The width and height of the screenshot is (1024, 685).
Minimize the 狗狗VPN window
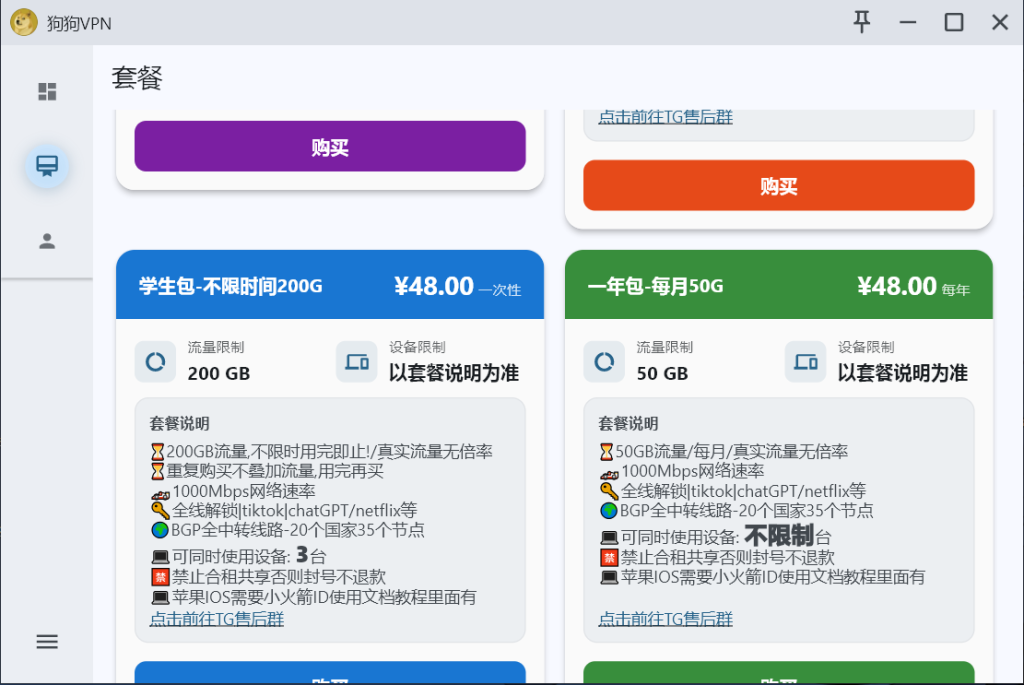coord(908,22)
